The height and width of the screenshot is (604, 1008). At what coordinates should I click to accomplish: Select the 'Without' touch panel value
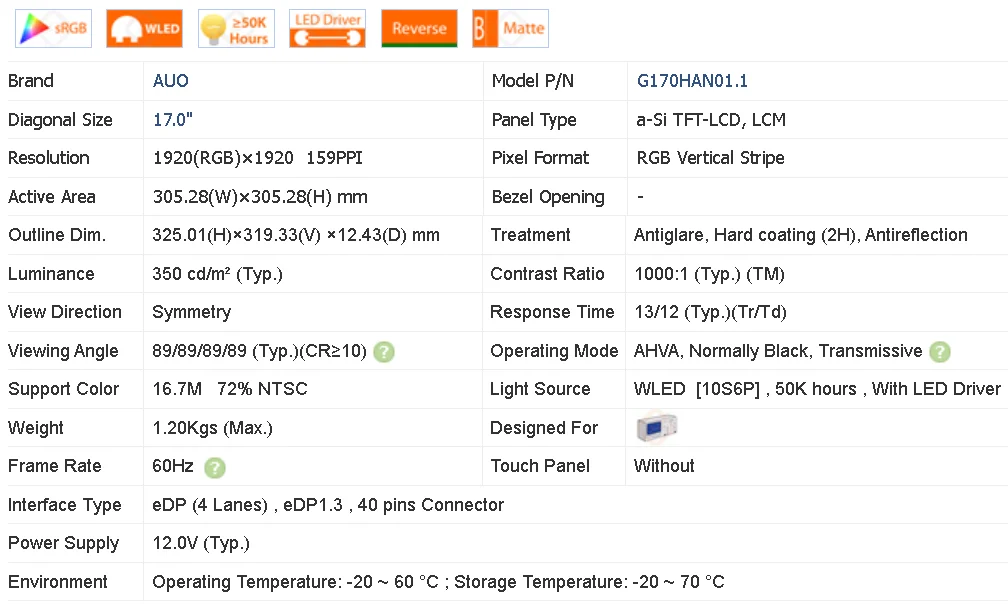pyautogui.click(x=664, y=466)
